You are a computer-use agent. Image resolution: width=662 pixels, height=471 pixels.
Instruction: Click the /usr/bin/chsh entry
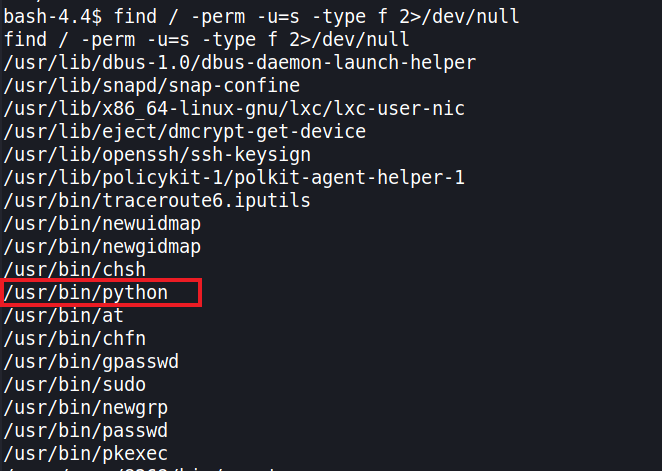click(75, 270)
